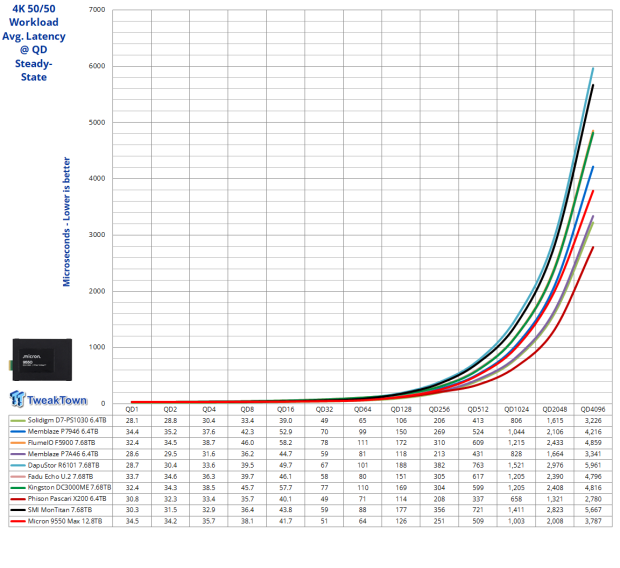Click the Solidigm D7-PS1030 legend color marker

coord(21,422)
